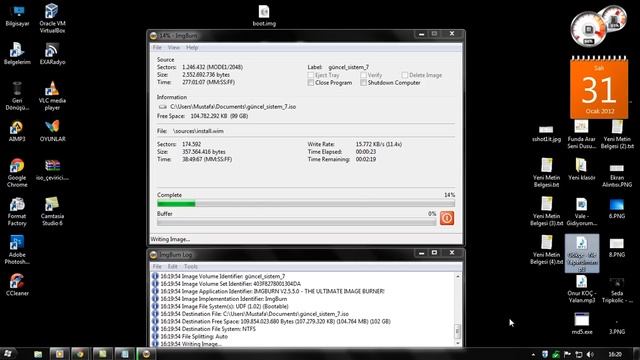Click the Complete progress bar
The image size is (640, 360).
306,204
